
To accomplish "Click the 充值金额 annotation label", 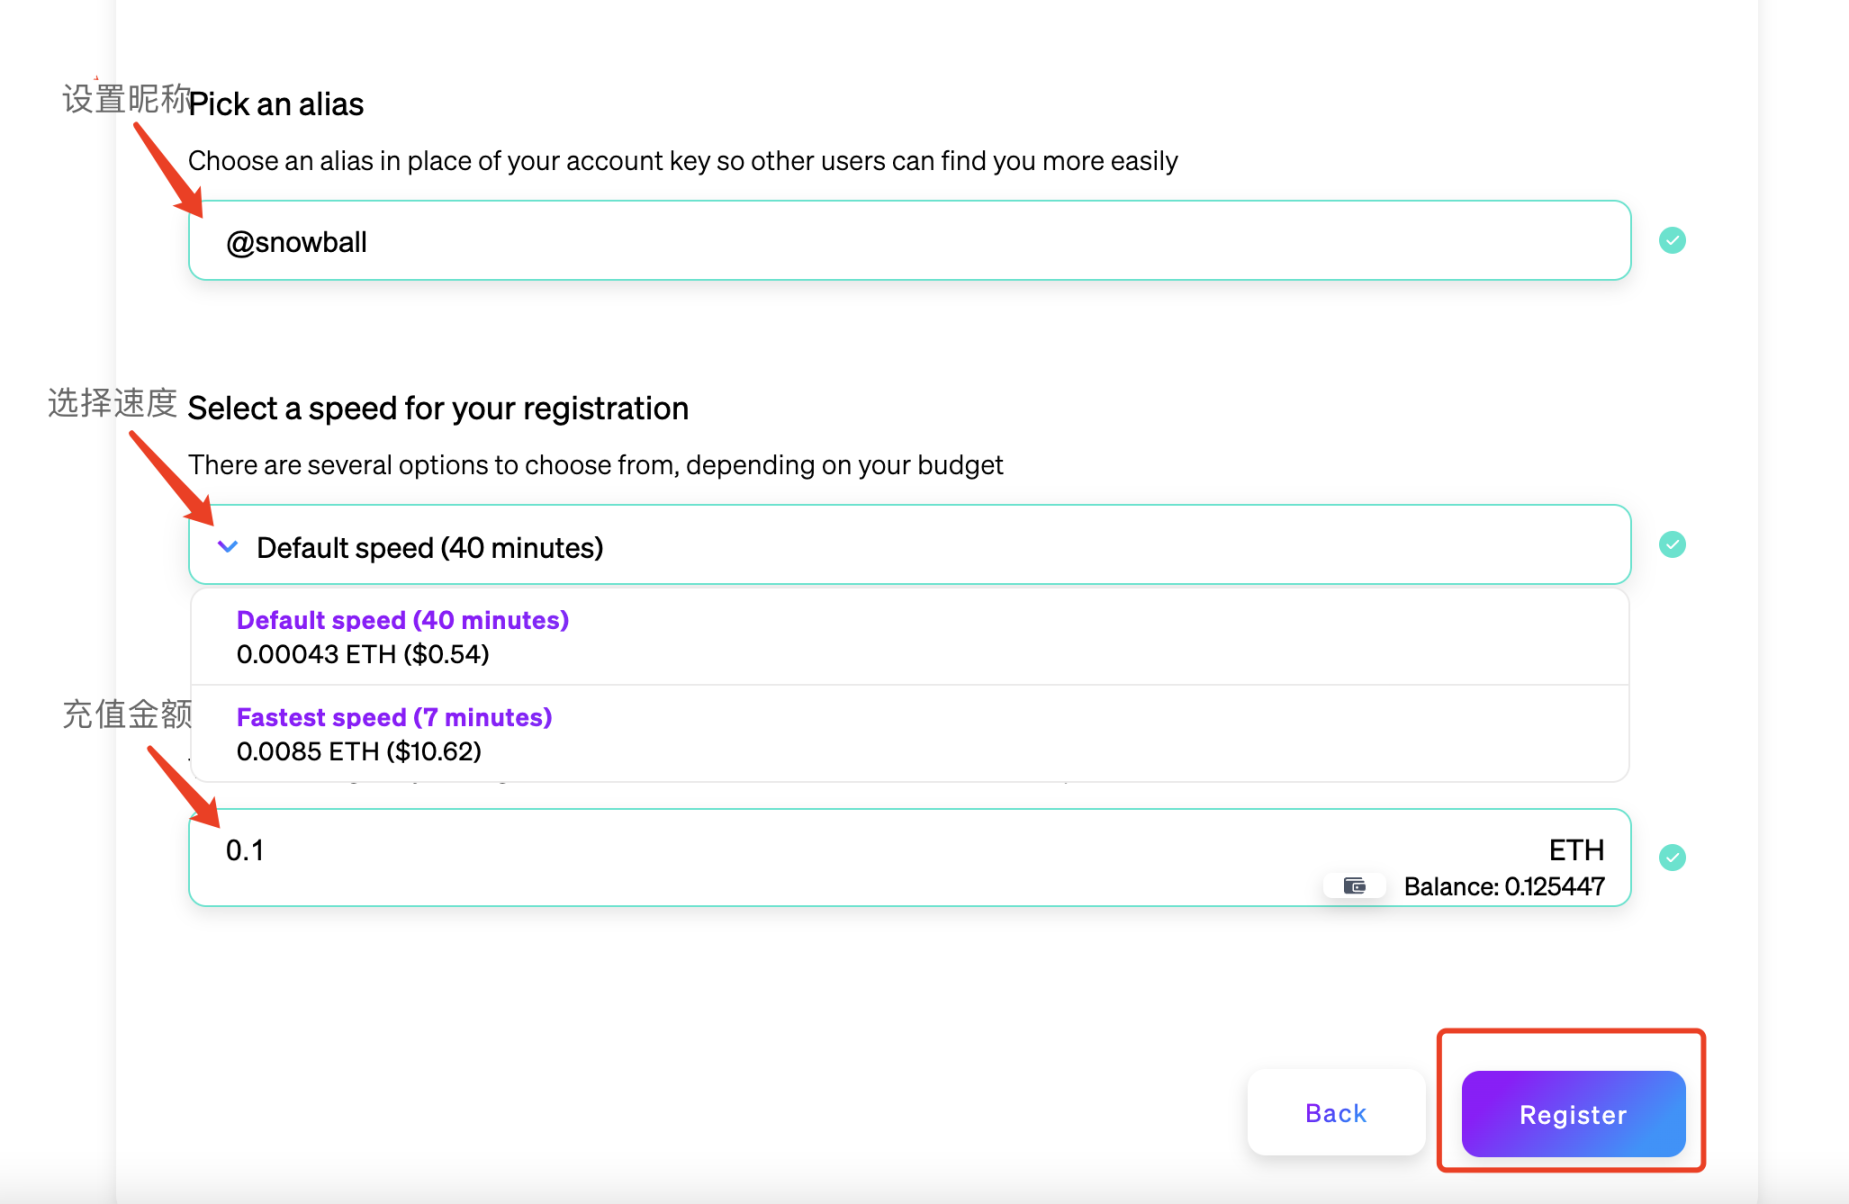I will point(126,714).
